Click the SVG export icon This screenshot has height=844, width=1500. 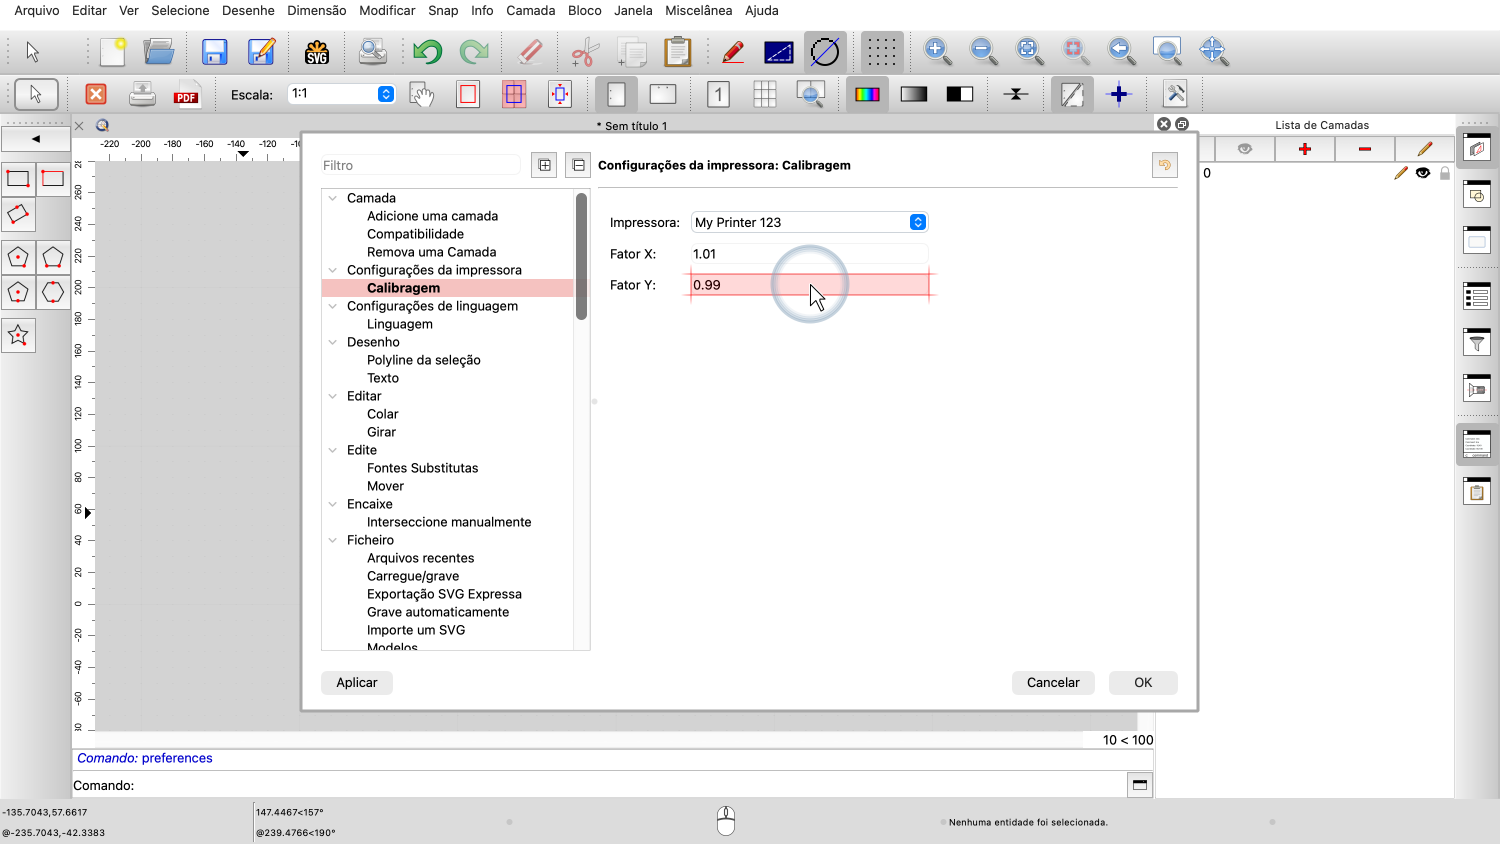point(317,51)
